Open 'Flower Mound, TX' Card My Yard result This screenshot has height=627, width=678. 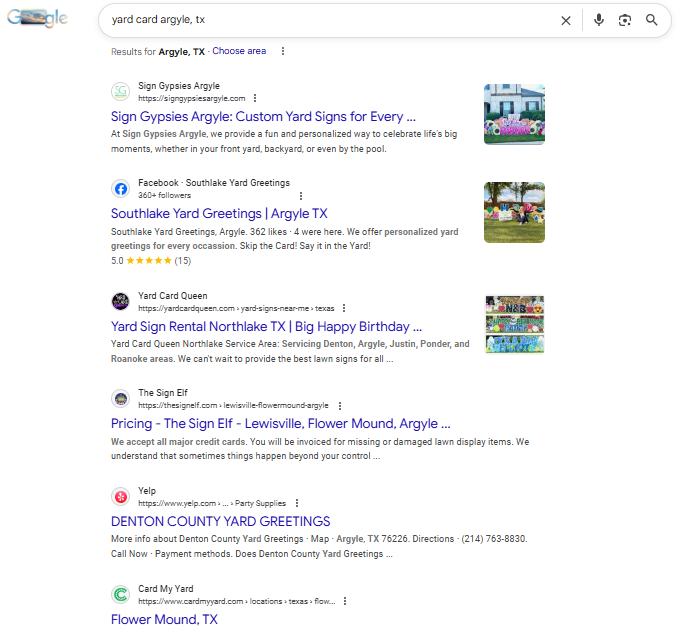pos(164,619)
